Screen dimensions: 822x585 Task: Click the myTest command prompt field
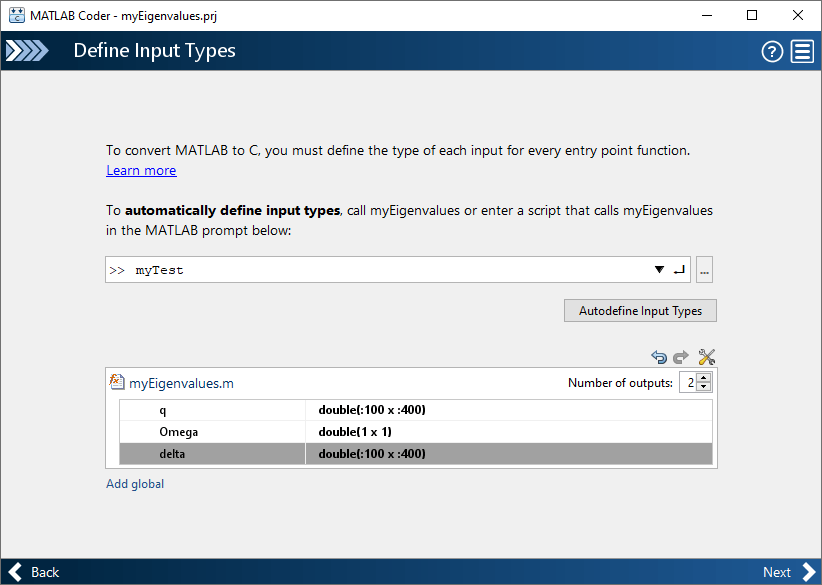(x=380, y=270)
